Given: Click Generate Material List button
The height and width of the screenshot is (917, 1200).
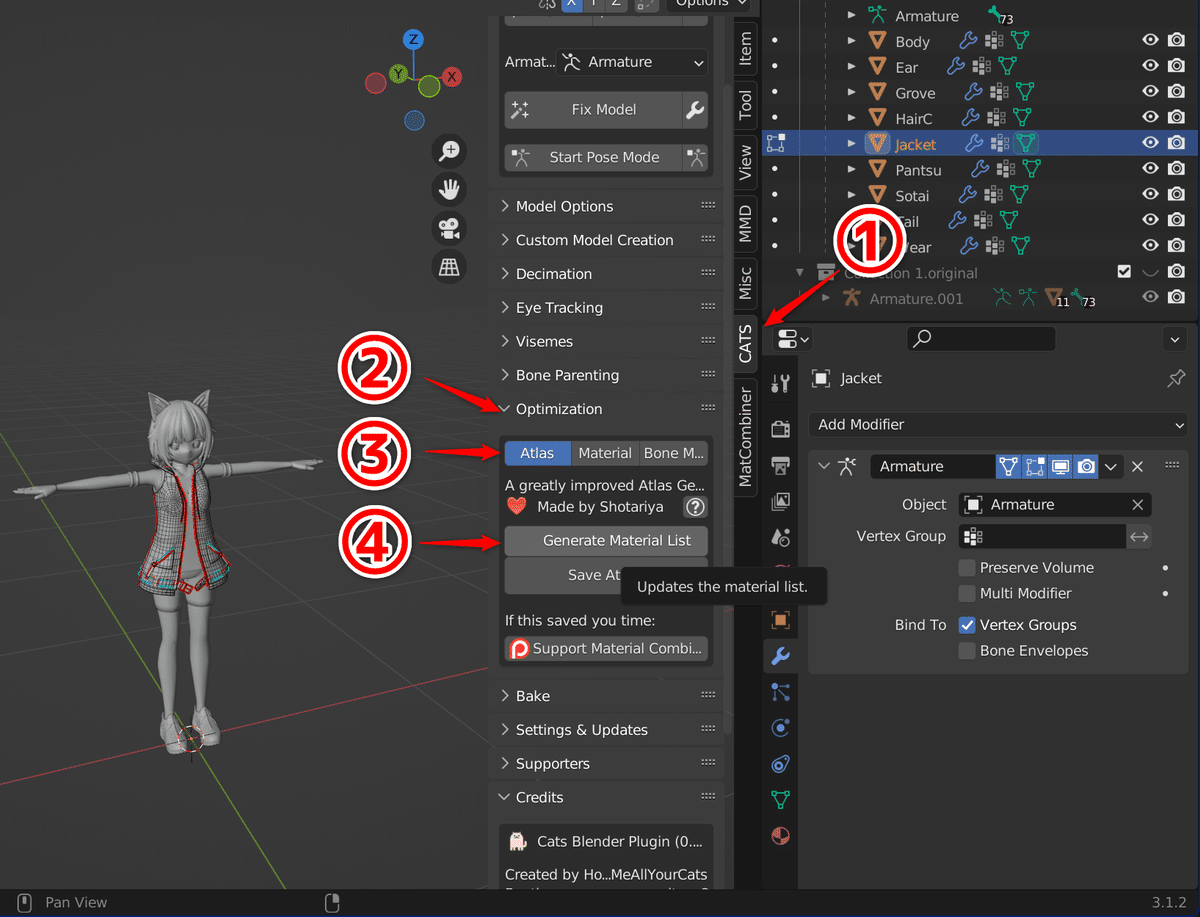Looking at the screenshot, I should [x=606, y=541].
